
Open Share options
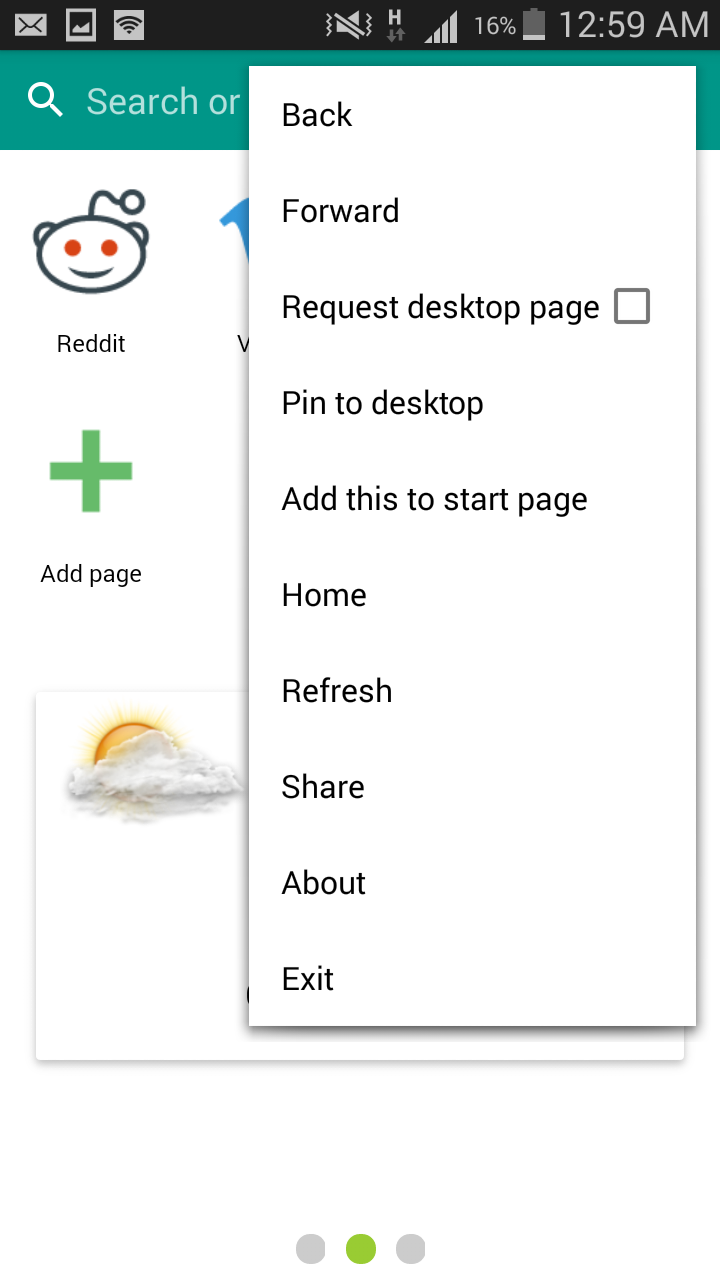pos(322,786)
